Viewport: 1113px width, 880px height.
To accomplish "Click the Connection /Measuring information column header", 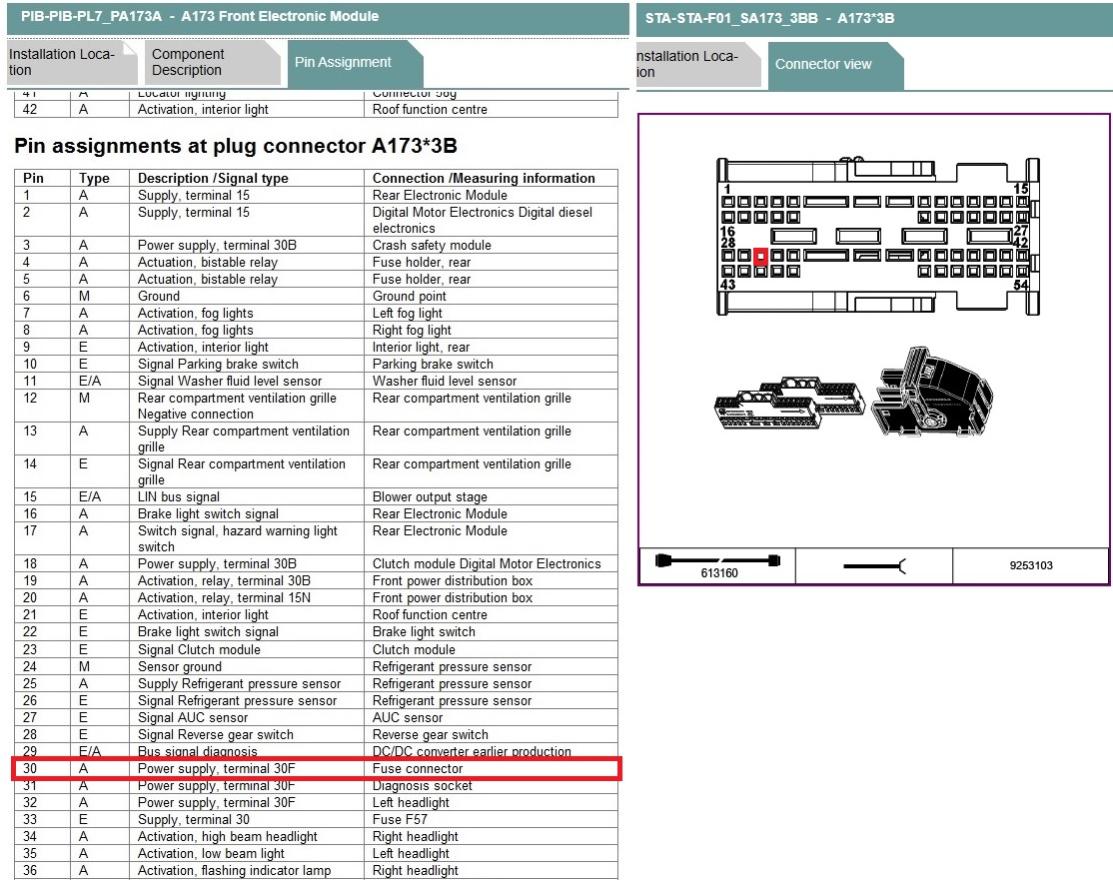I will pyautogui.click(x=483, y=178).
